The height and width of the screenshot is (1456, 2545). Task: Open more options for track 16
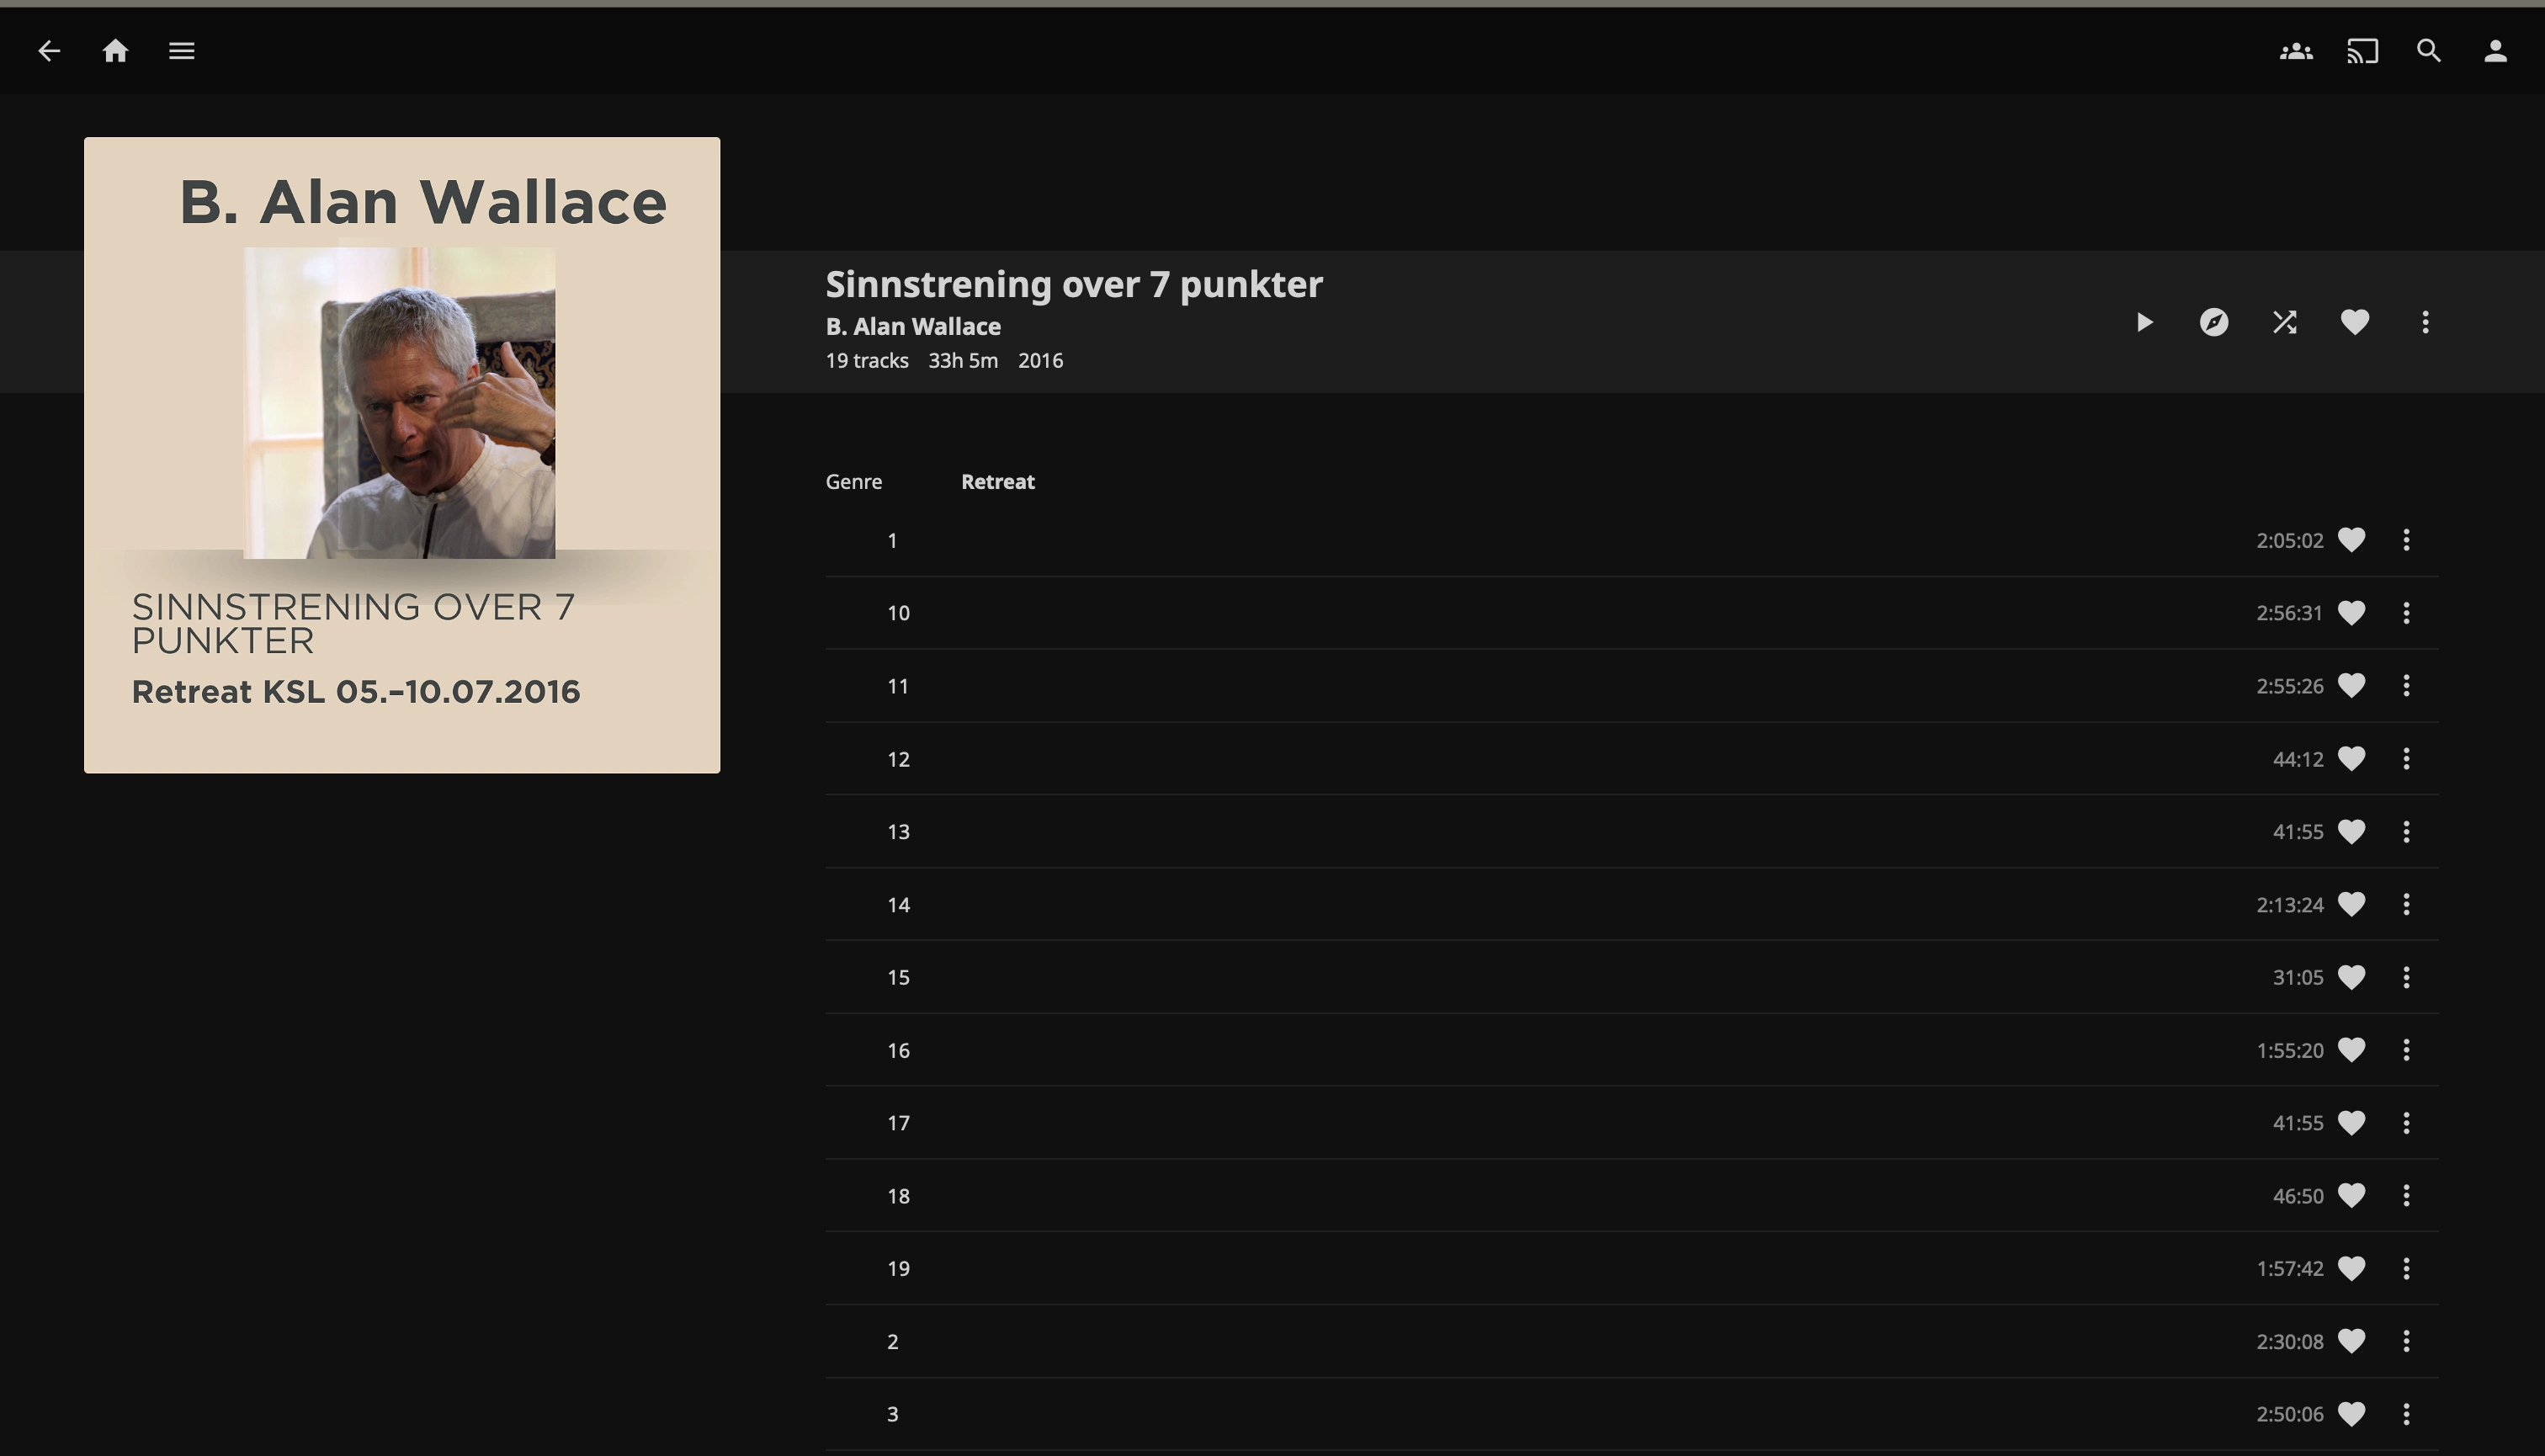[x=2405, y=1050]
